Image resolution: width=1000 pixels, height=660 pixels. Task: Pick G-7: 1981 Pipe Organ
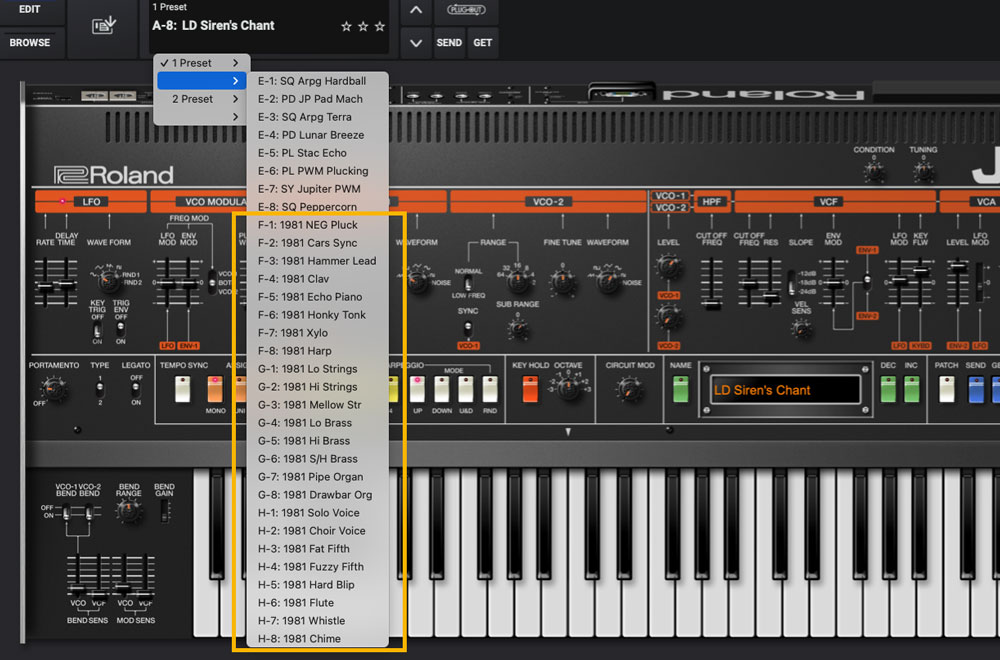pyautogui.click(x=318, y=477)
